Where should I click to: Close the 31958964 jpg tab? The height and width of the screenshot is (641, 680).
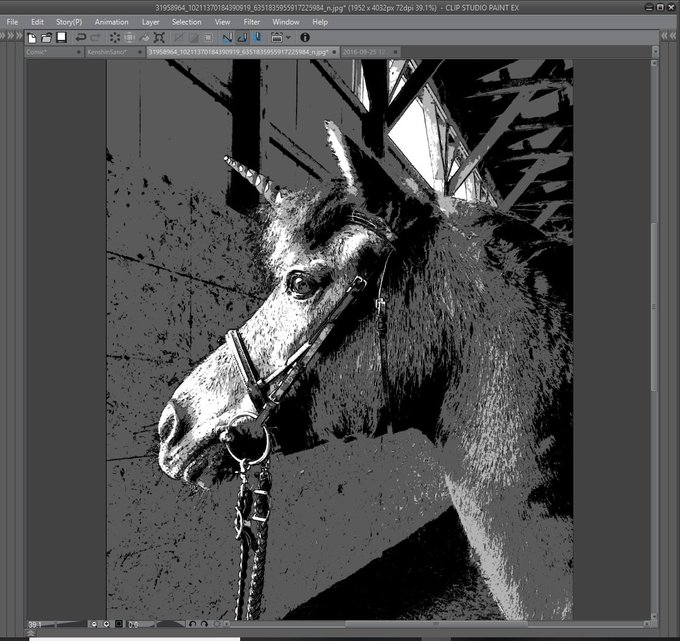(334, 52)
